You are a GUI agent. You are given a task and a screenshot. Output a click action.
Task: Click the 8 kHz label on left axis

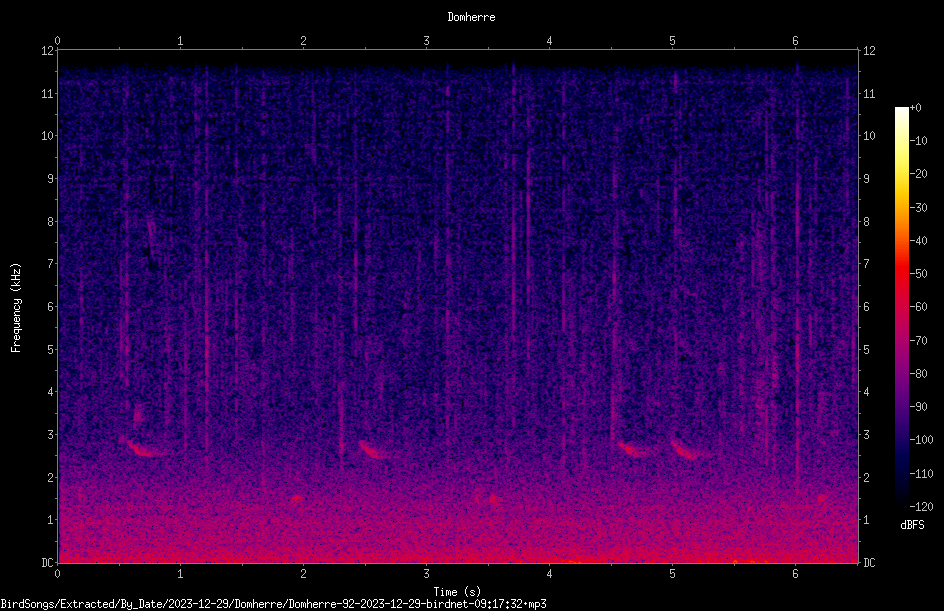pyautogui.click(x=48, y=221)
